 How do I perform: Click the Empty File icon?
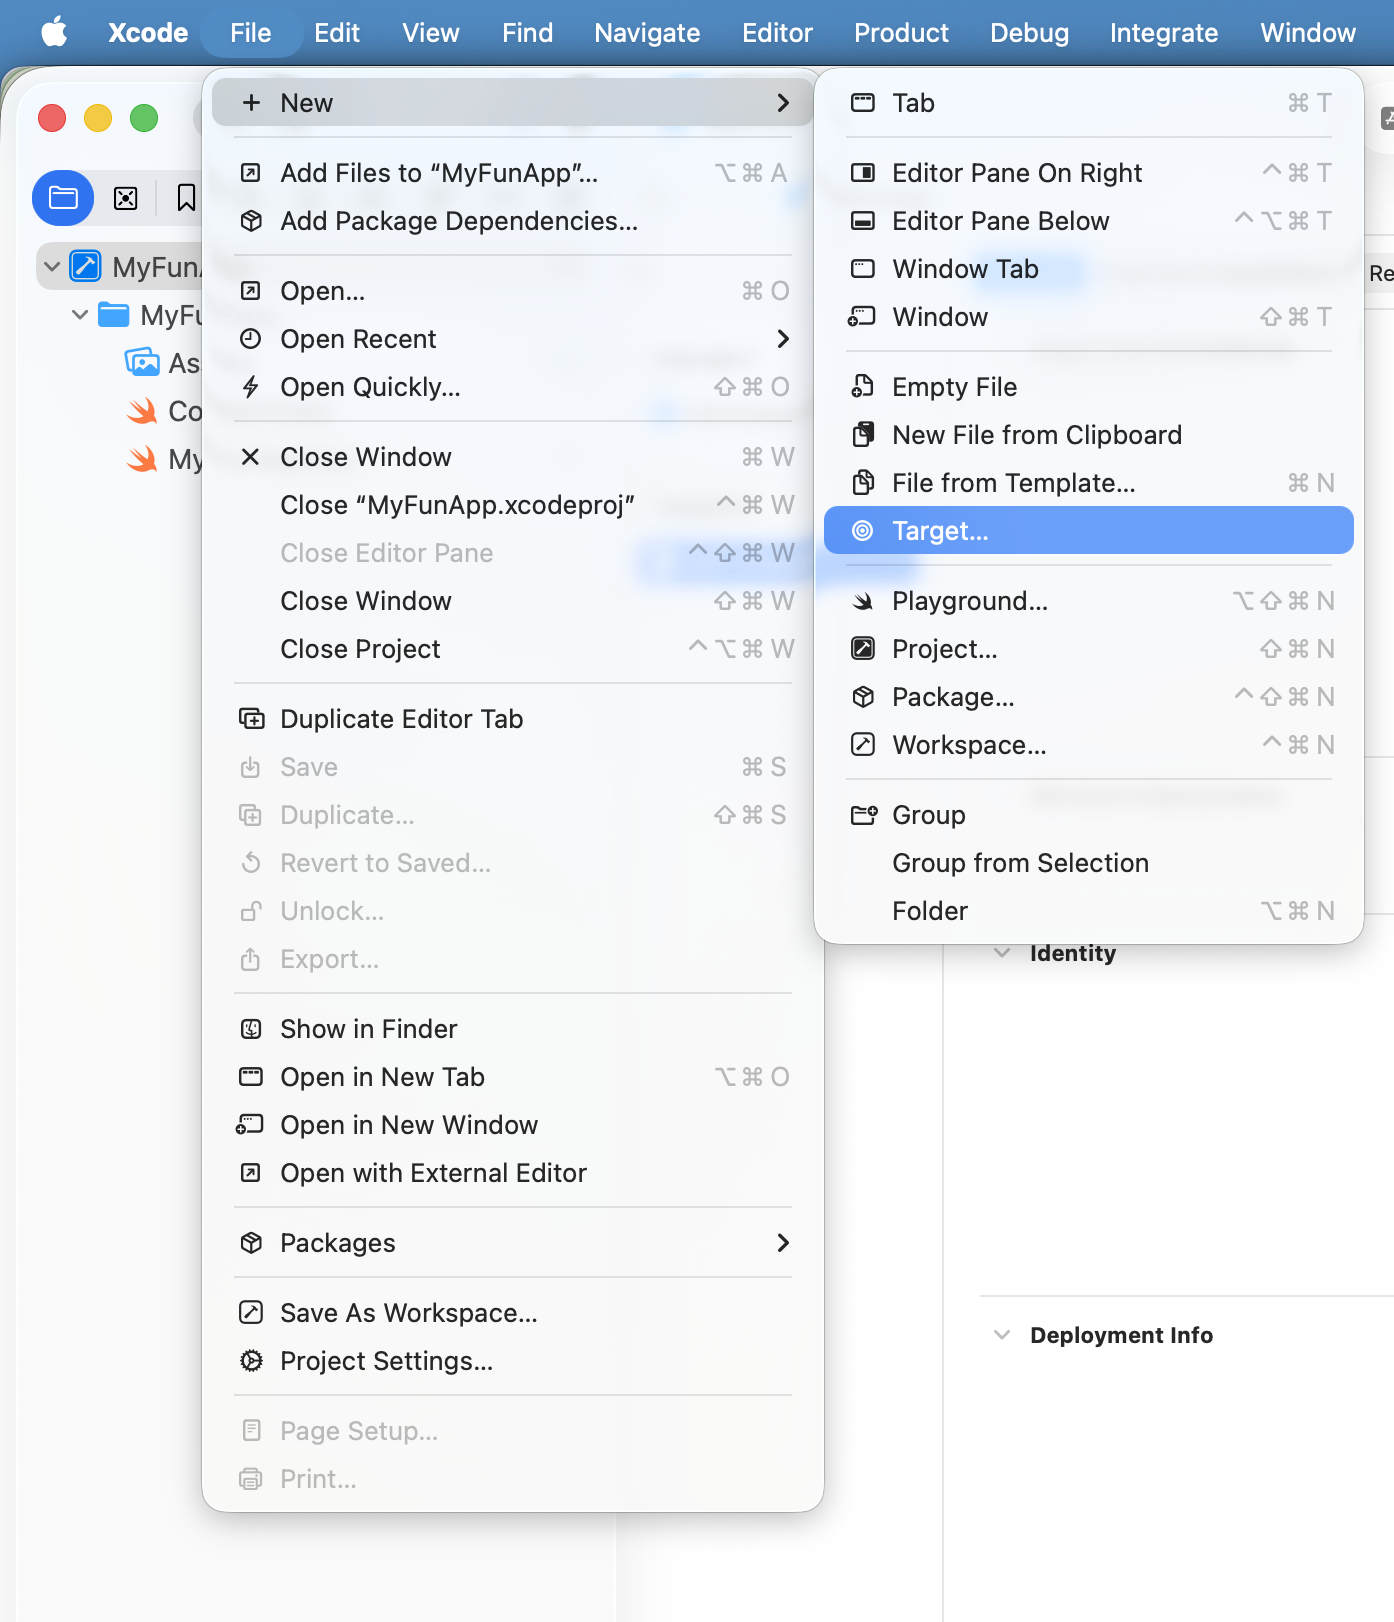(862, 387)
